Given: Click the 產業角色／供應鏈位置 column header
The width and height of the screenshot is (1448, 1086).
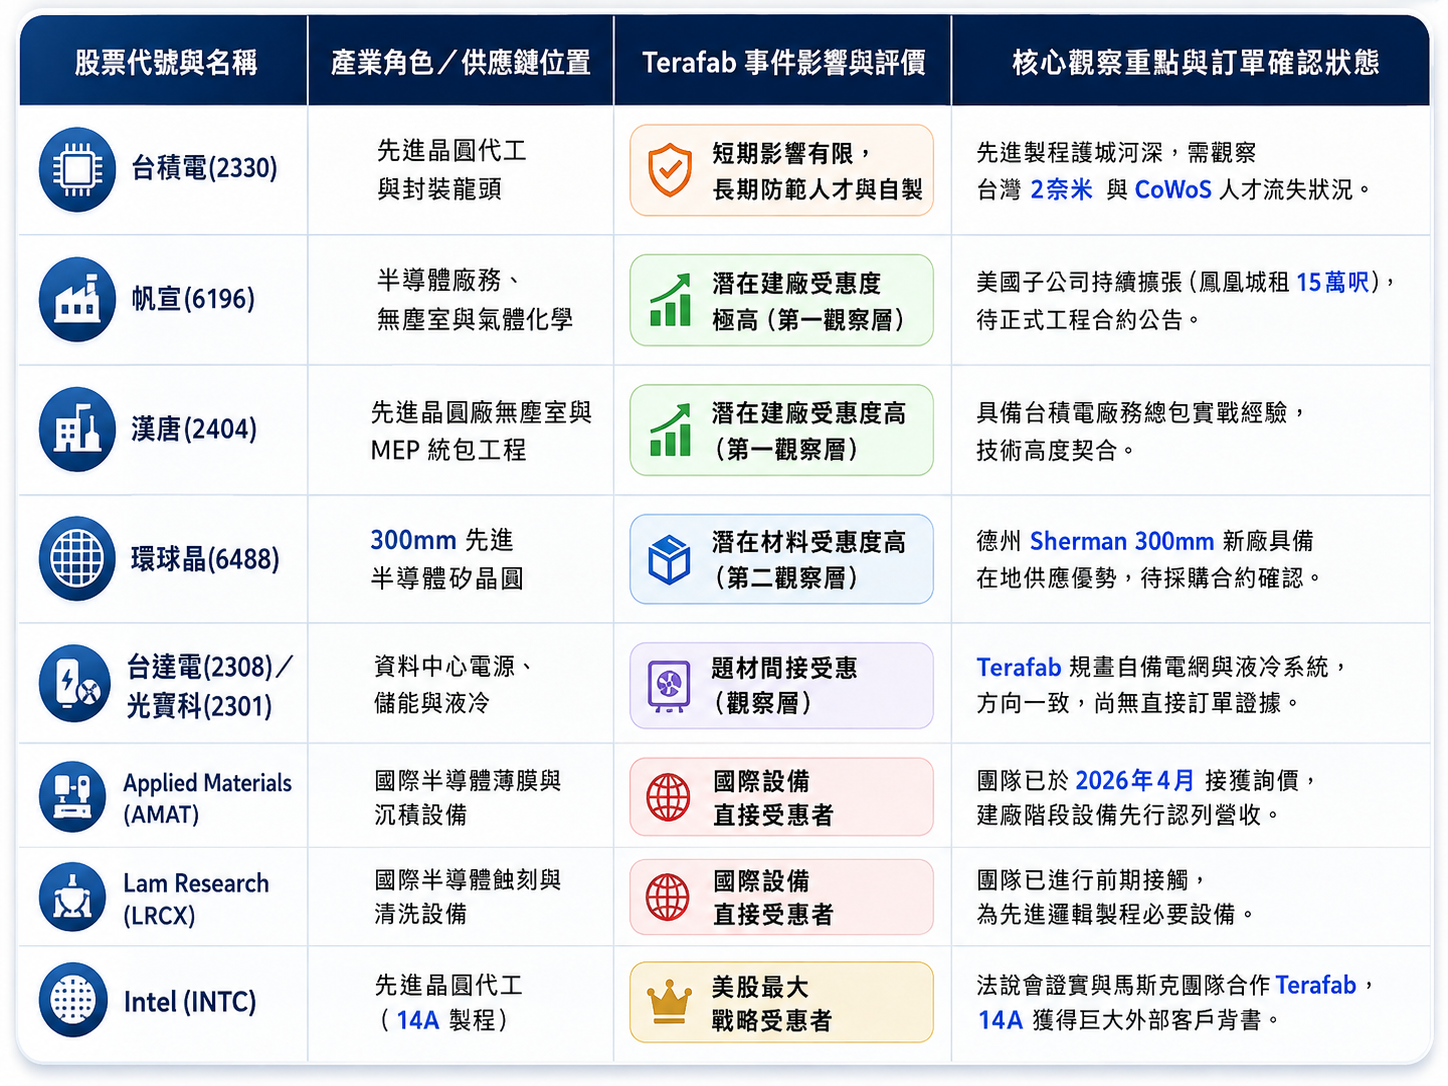Looking at the screenshot, I should click(461, 63).
